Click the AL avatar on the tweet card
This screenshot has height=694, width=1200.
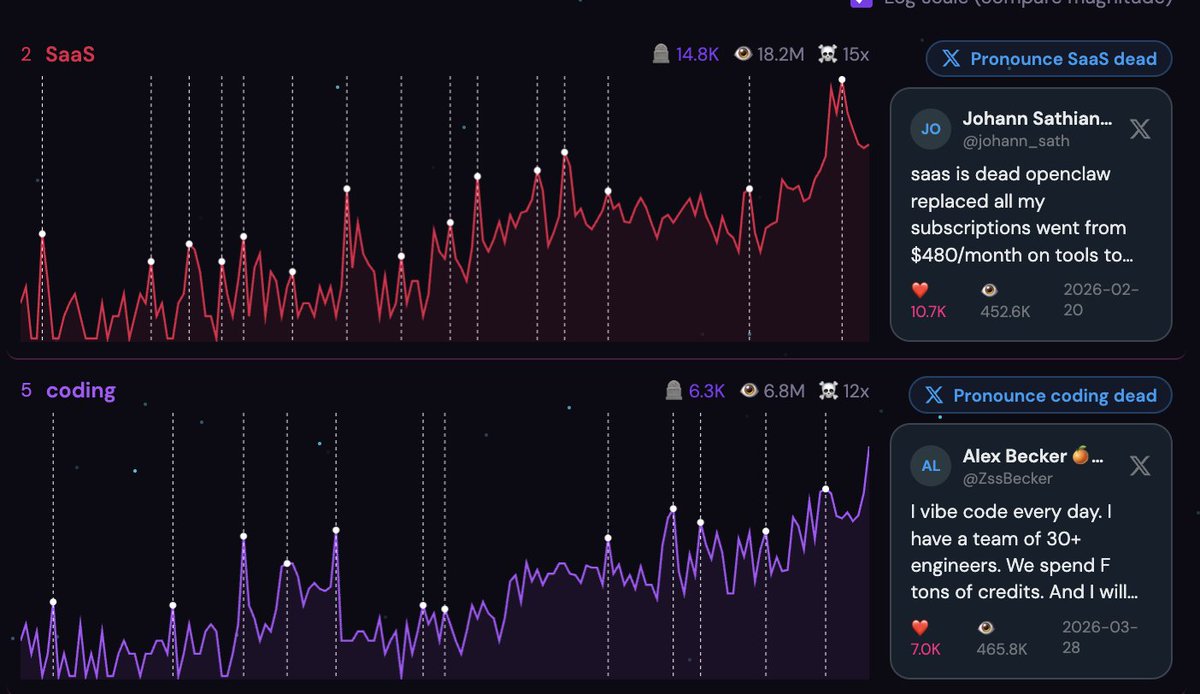(930, 466)
